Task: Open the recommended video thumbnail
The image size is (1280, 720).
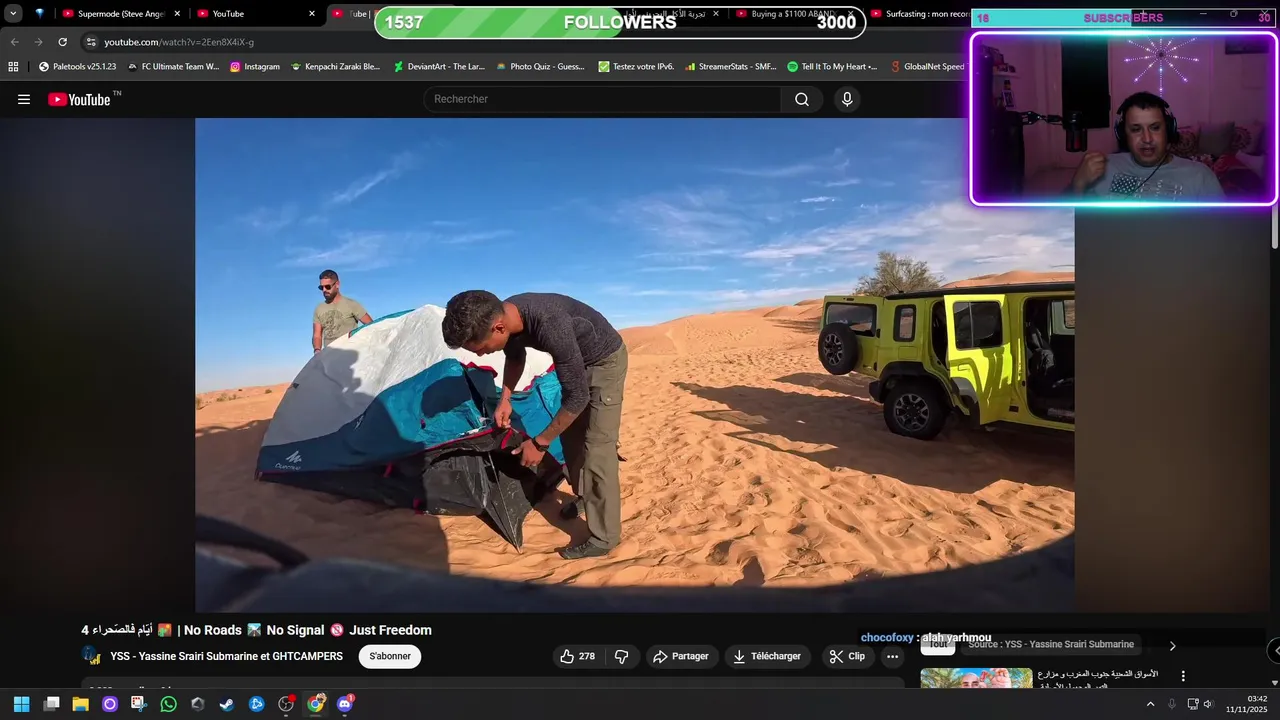Action: [976, 679]
